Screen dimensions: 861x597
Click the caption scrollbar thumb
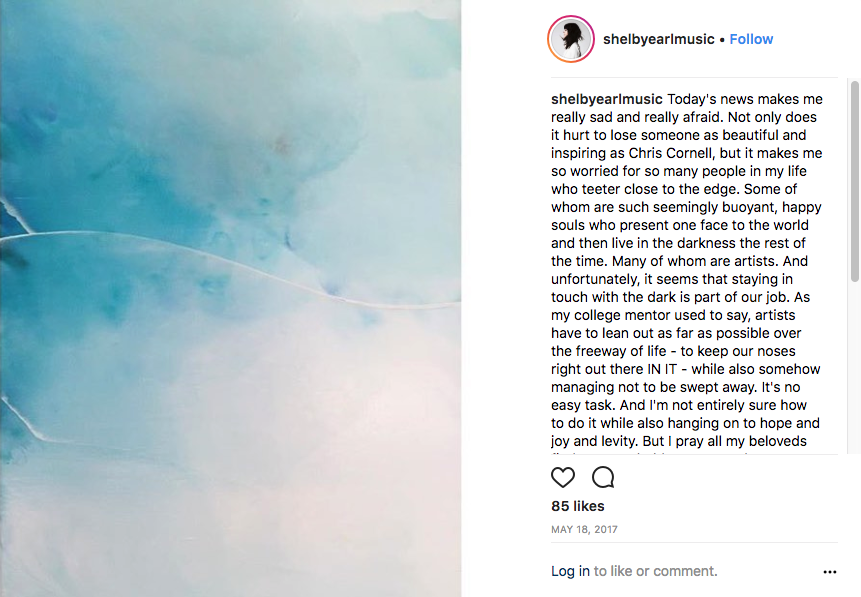pyautogui.click(x=855, y=180)
